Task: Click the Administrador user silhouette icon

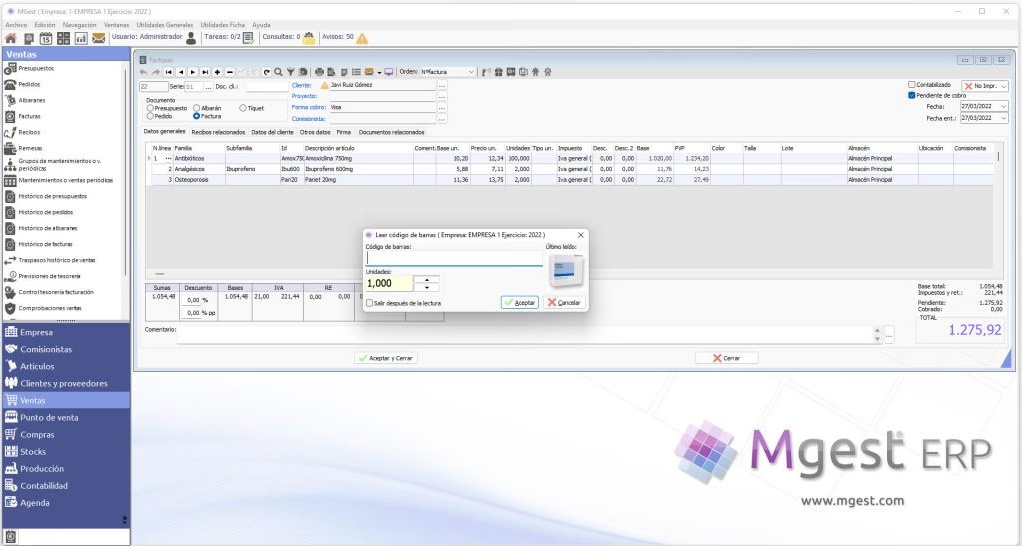Action: click(x=191, y=38)
